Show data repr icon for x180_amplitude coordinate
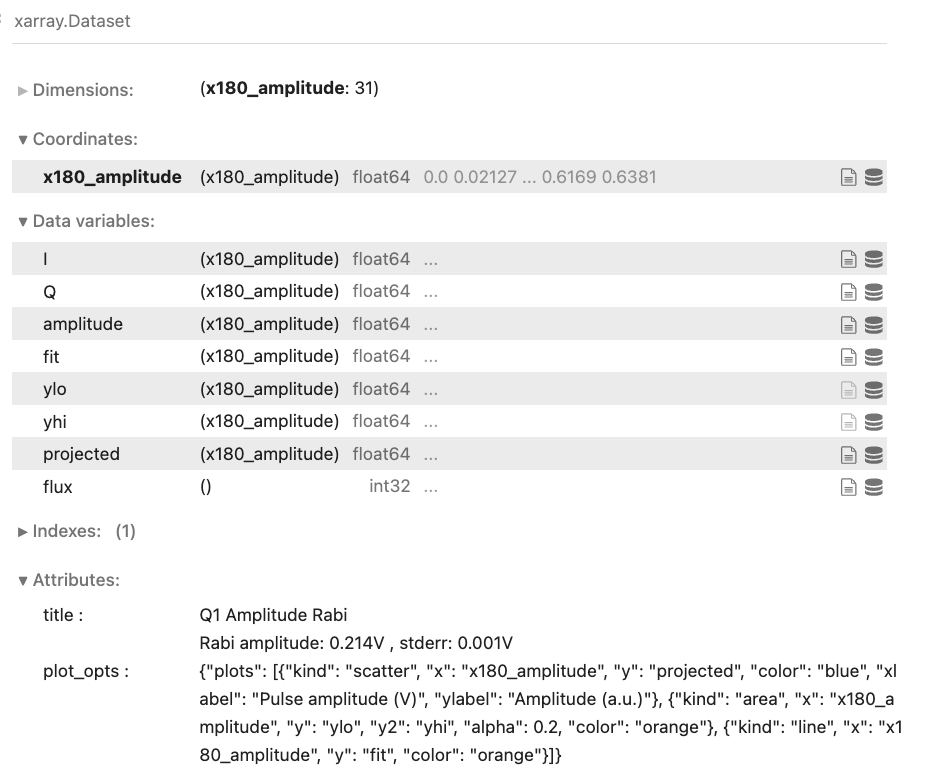 click(x=873, y=178)
